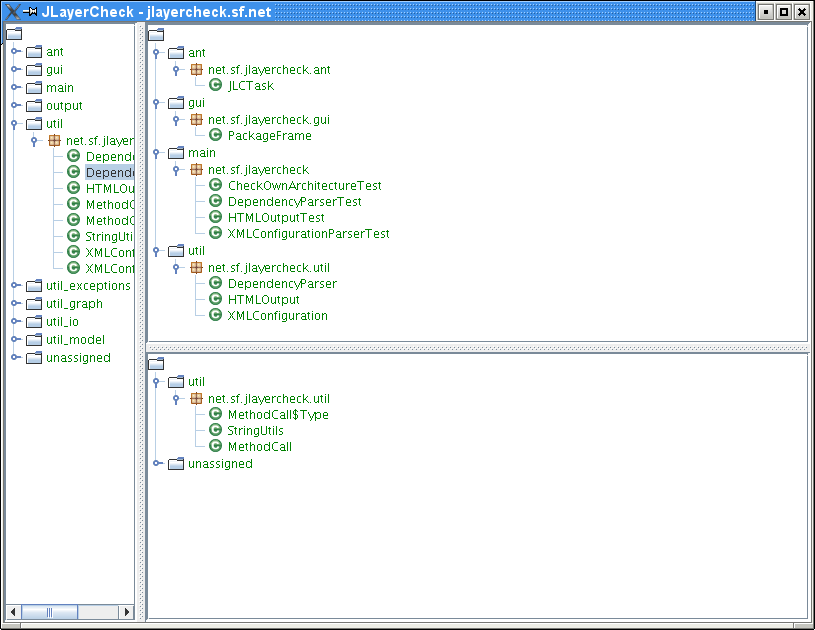
Task: Click the util folder icon in the top-right panel
Action: (x=176, y=251)
